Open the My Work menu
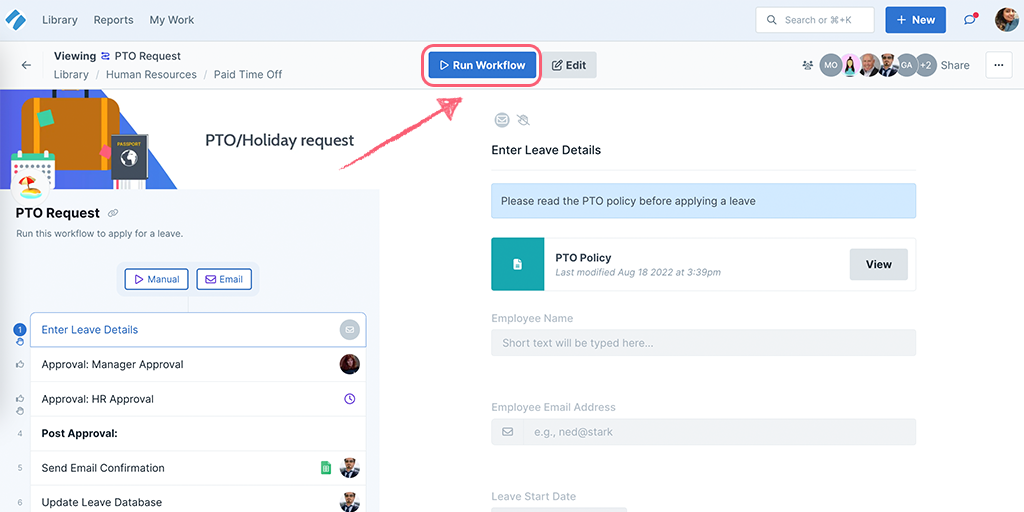Screen dimensions: 1024x512 pos(172,20)
